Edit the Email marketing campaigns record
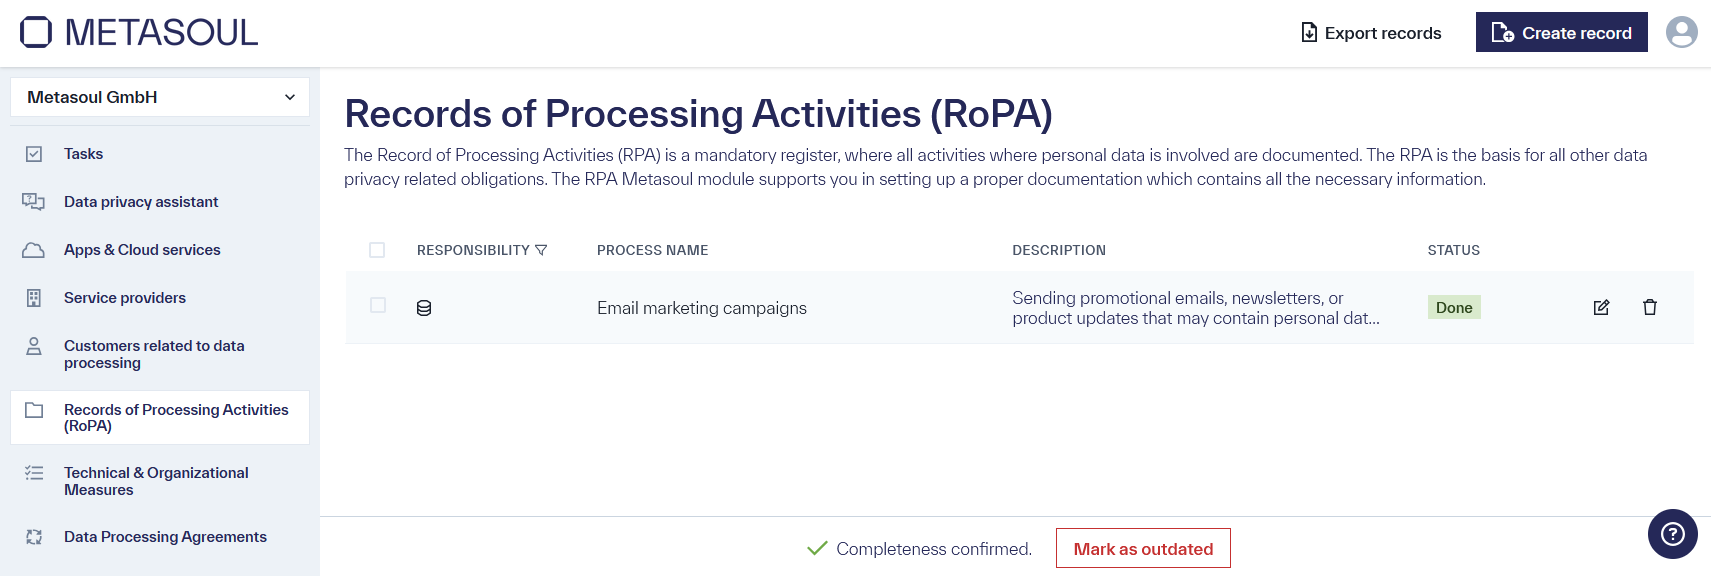1711x576 pixels. pyautogui.click(x=1601, y=307)
